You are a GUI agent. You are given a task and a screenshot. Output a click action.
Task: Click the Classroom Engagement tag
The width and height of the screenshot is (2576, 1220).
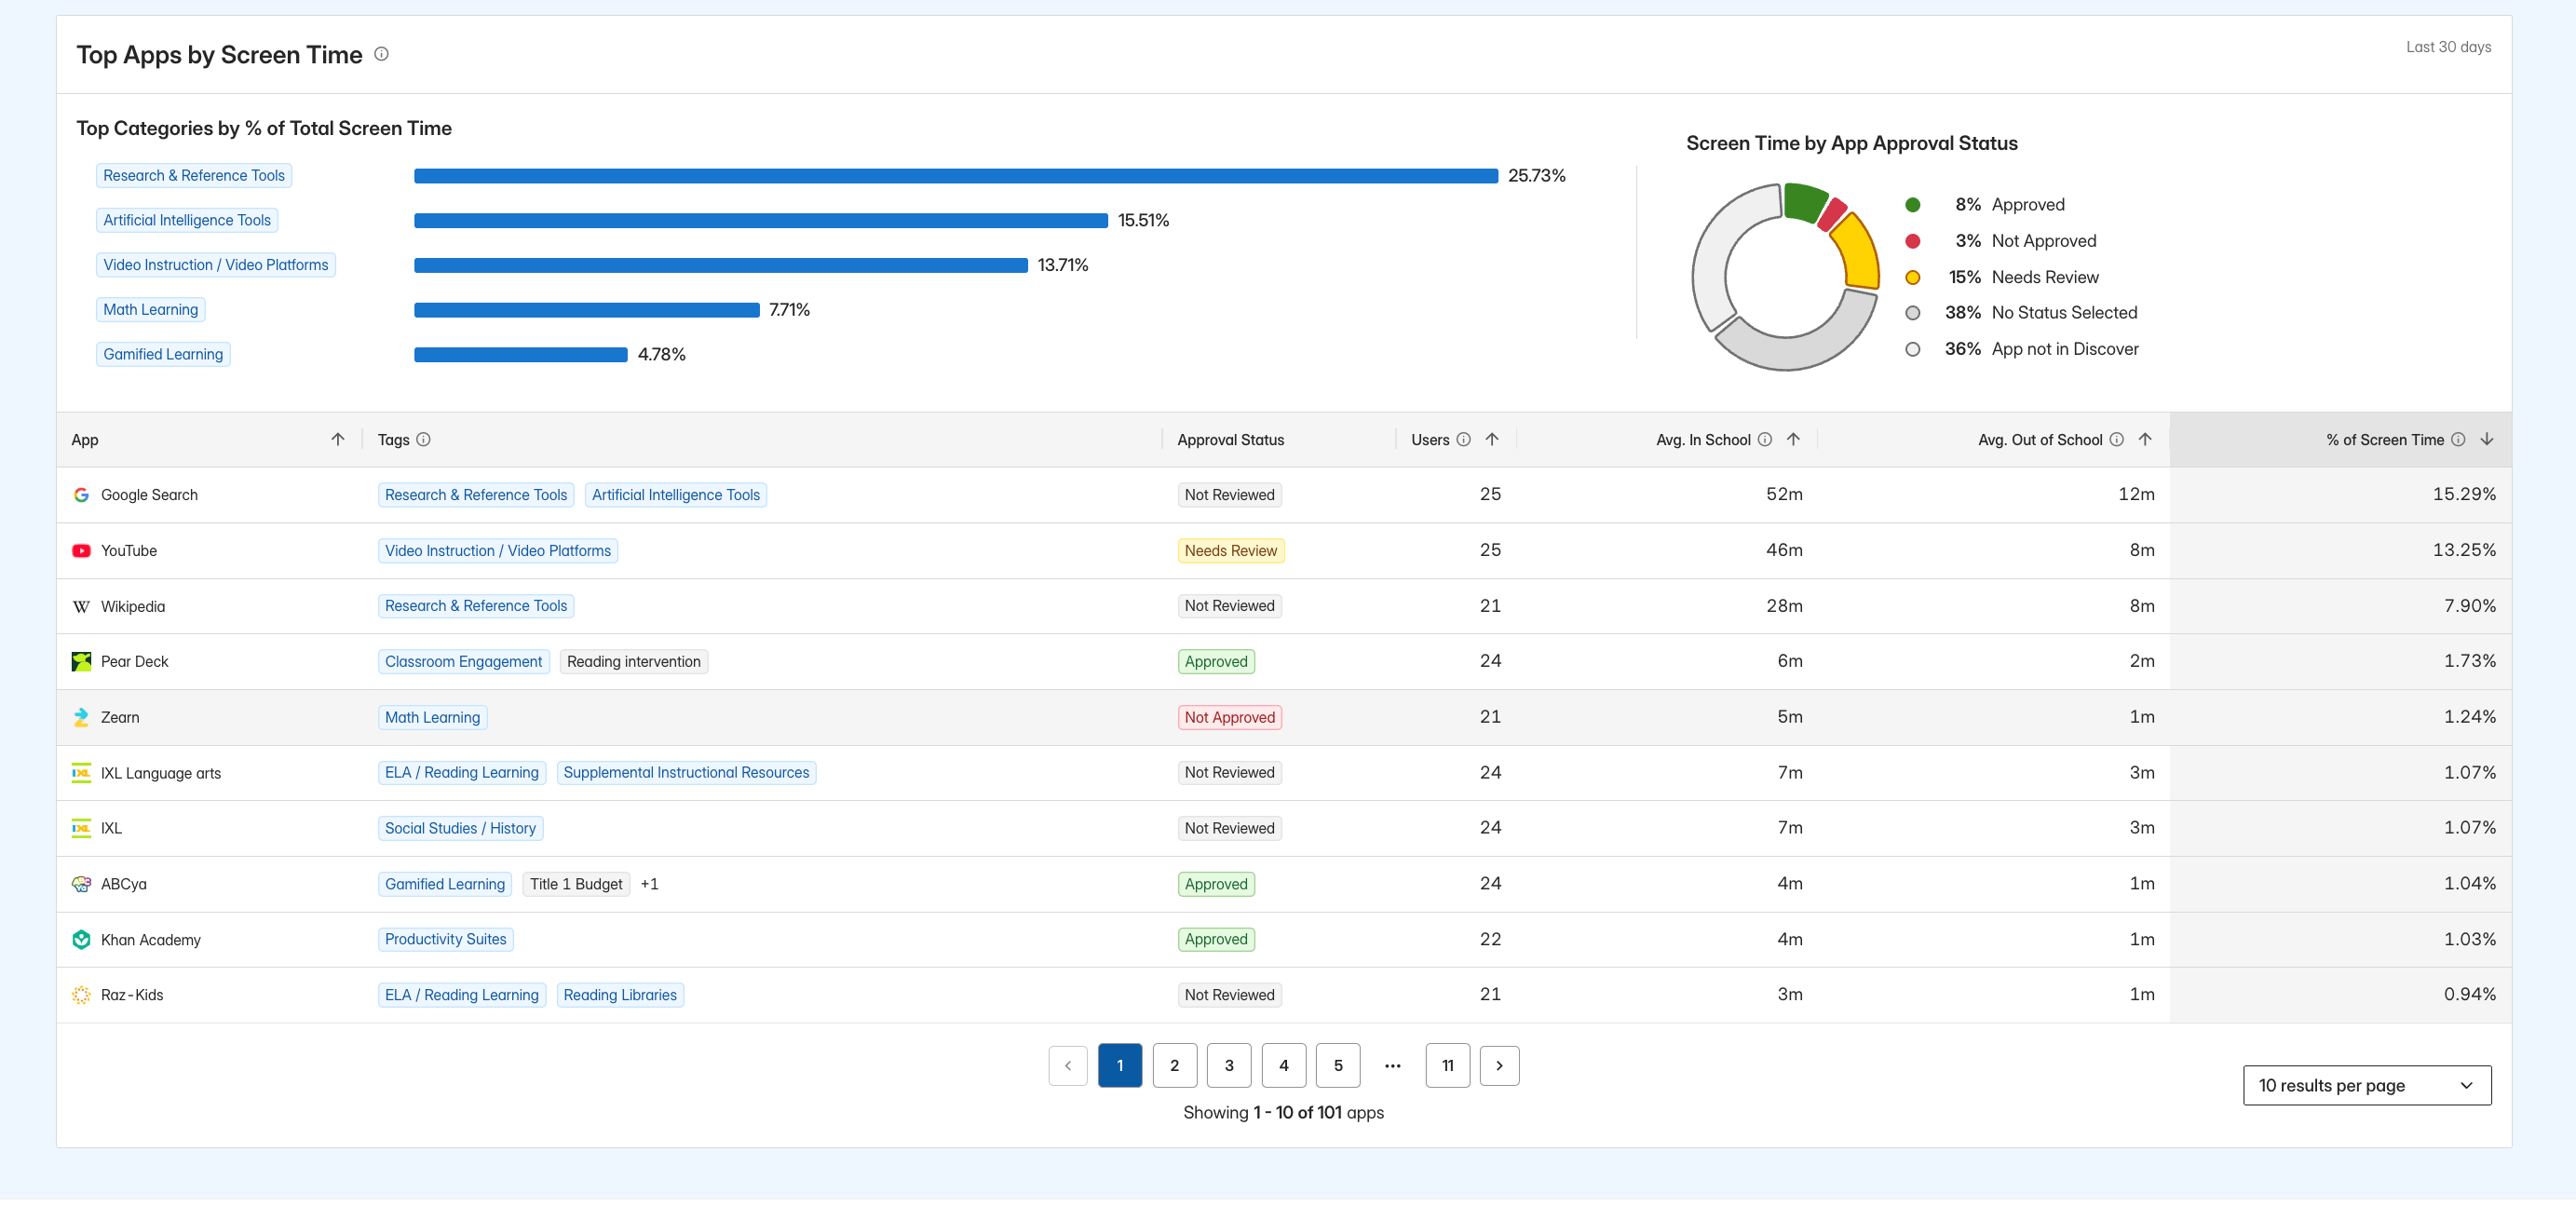(464, 661)
